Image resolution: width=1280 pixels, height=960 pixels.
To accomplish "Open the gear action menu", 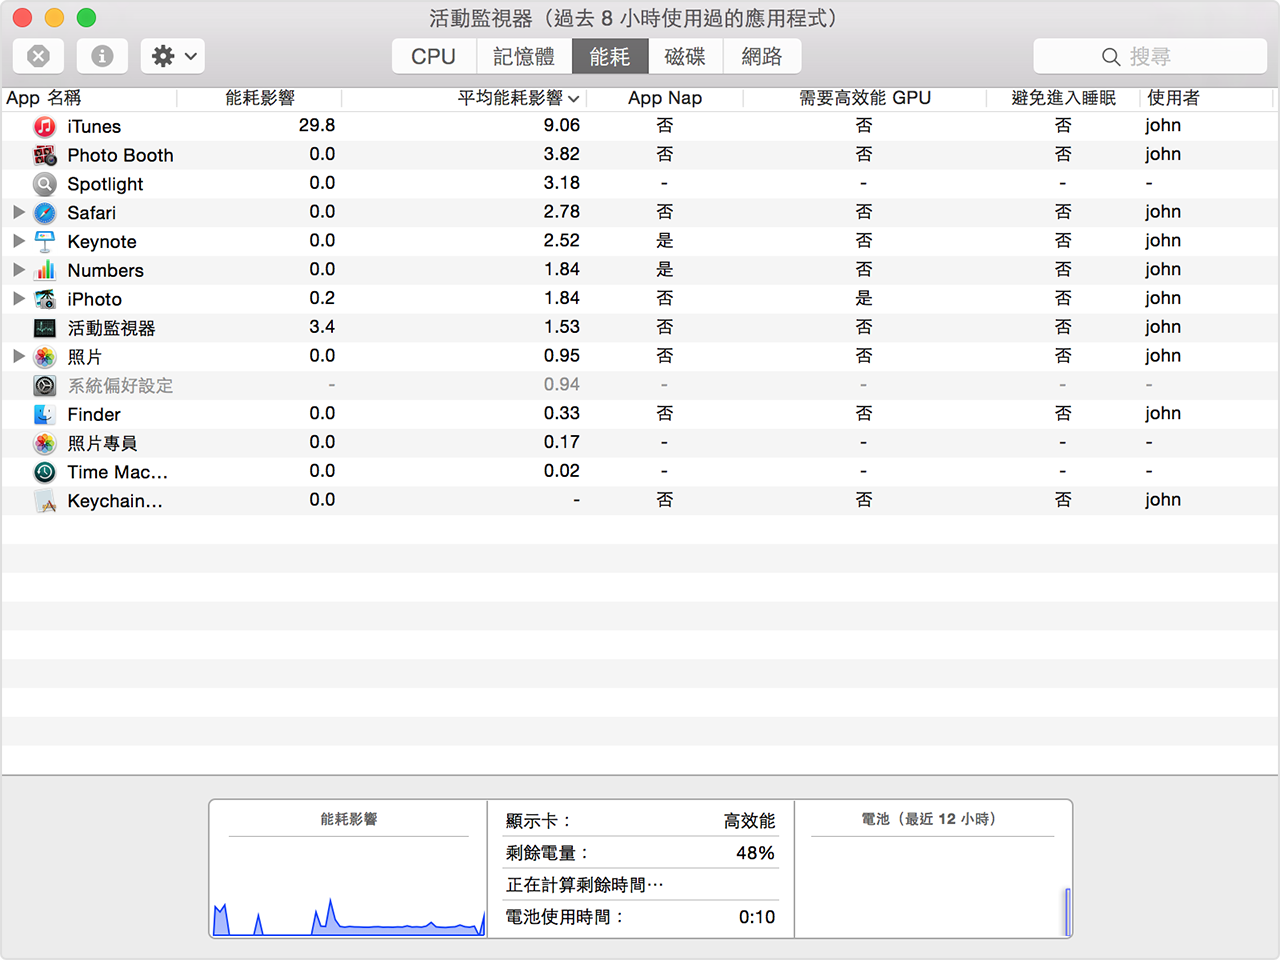I will click(173, 56).
